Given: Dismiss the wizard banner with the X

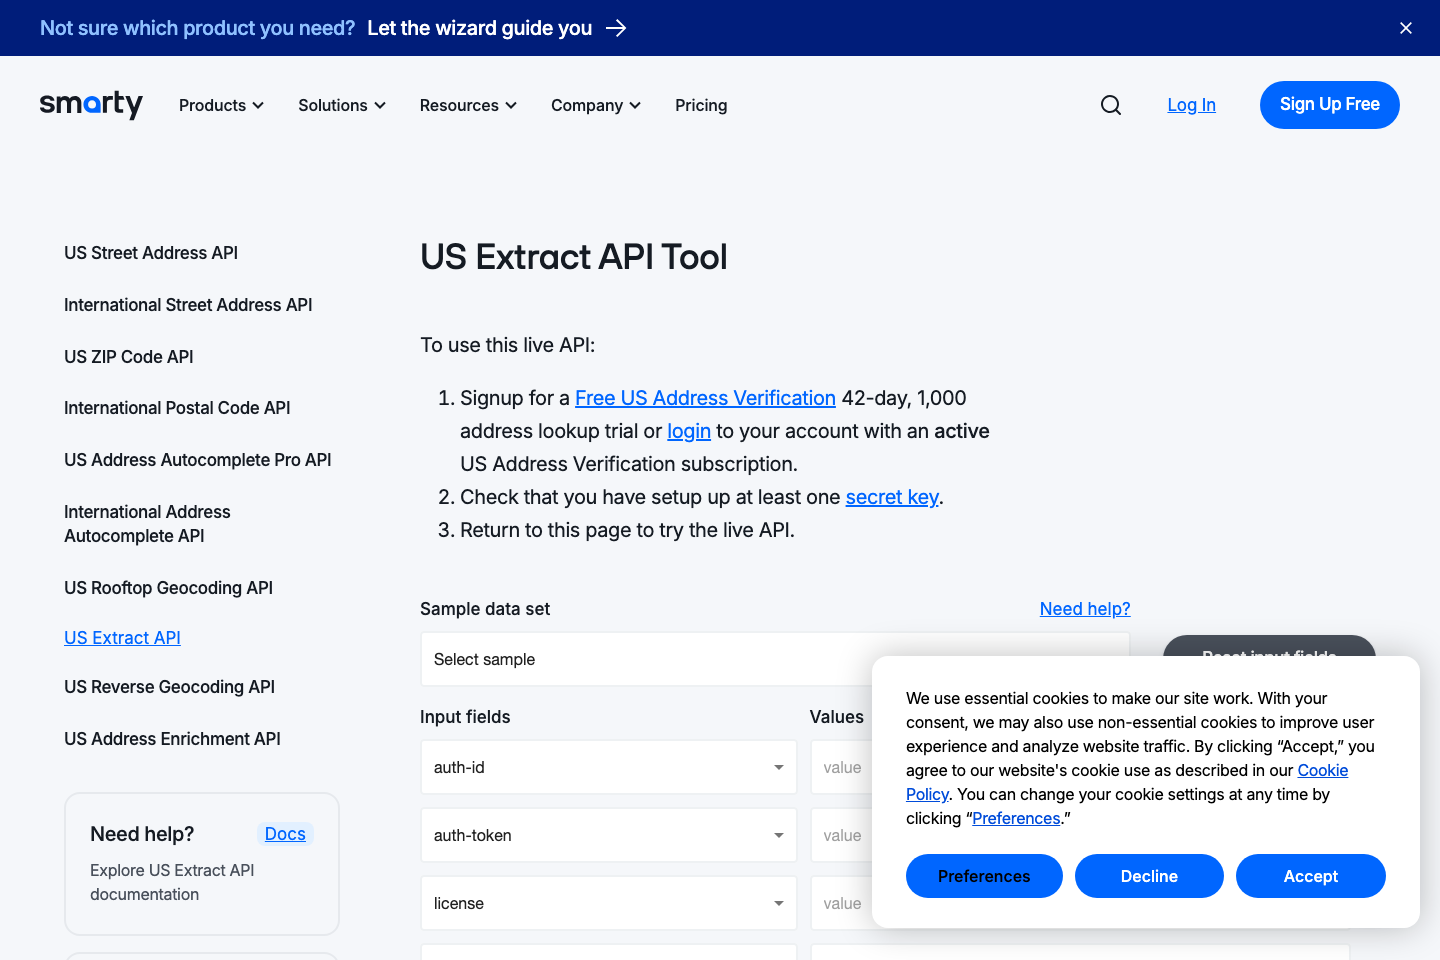Looking at the screenshot, I should click(x=1405, y=28).
